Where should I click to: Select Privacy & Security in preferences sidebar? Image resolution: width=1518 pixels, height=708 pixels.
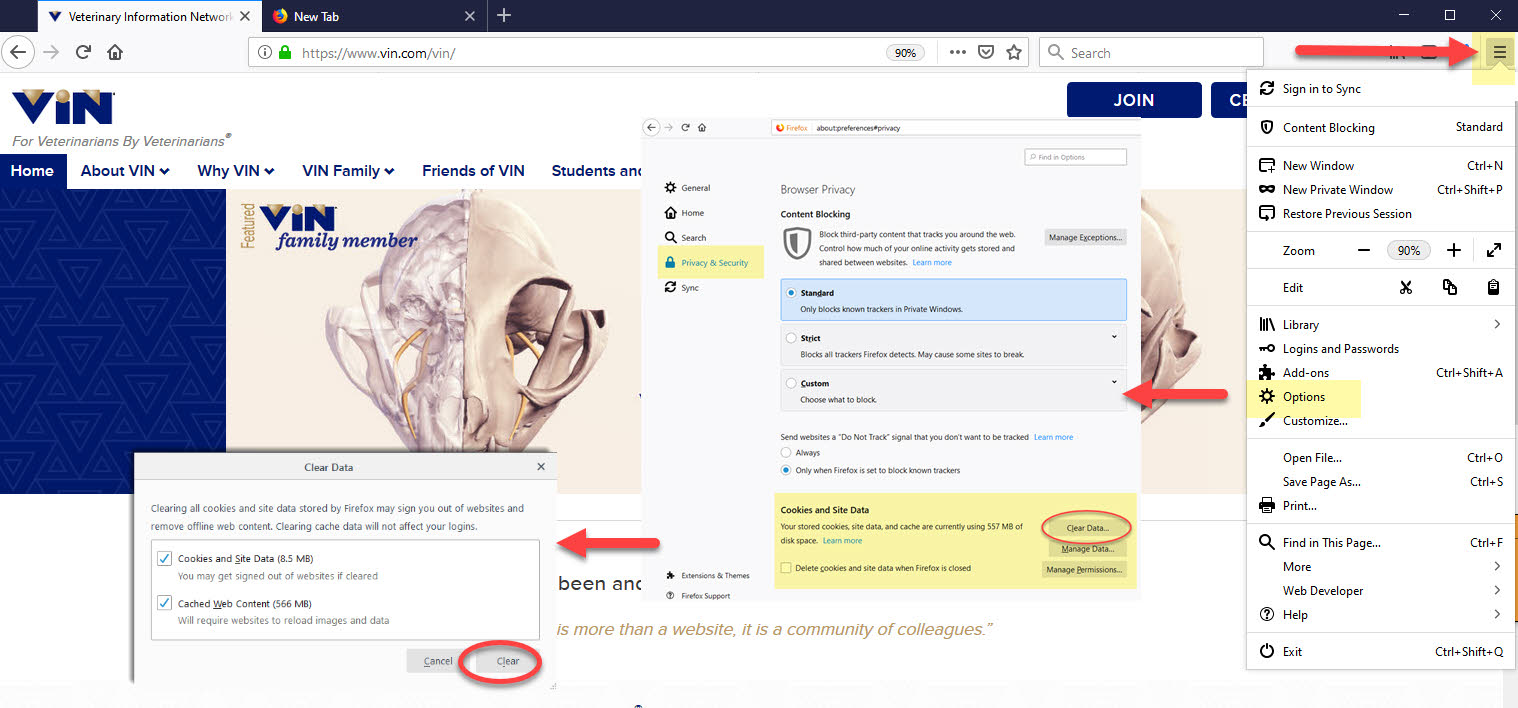(x=709, y=263)
